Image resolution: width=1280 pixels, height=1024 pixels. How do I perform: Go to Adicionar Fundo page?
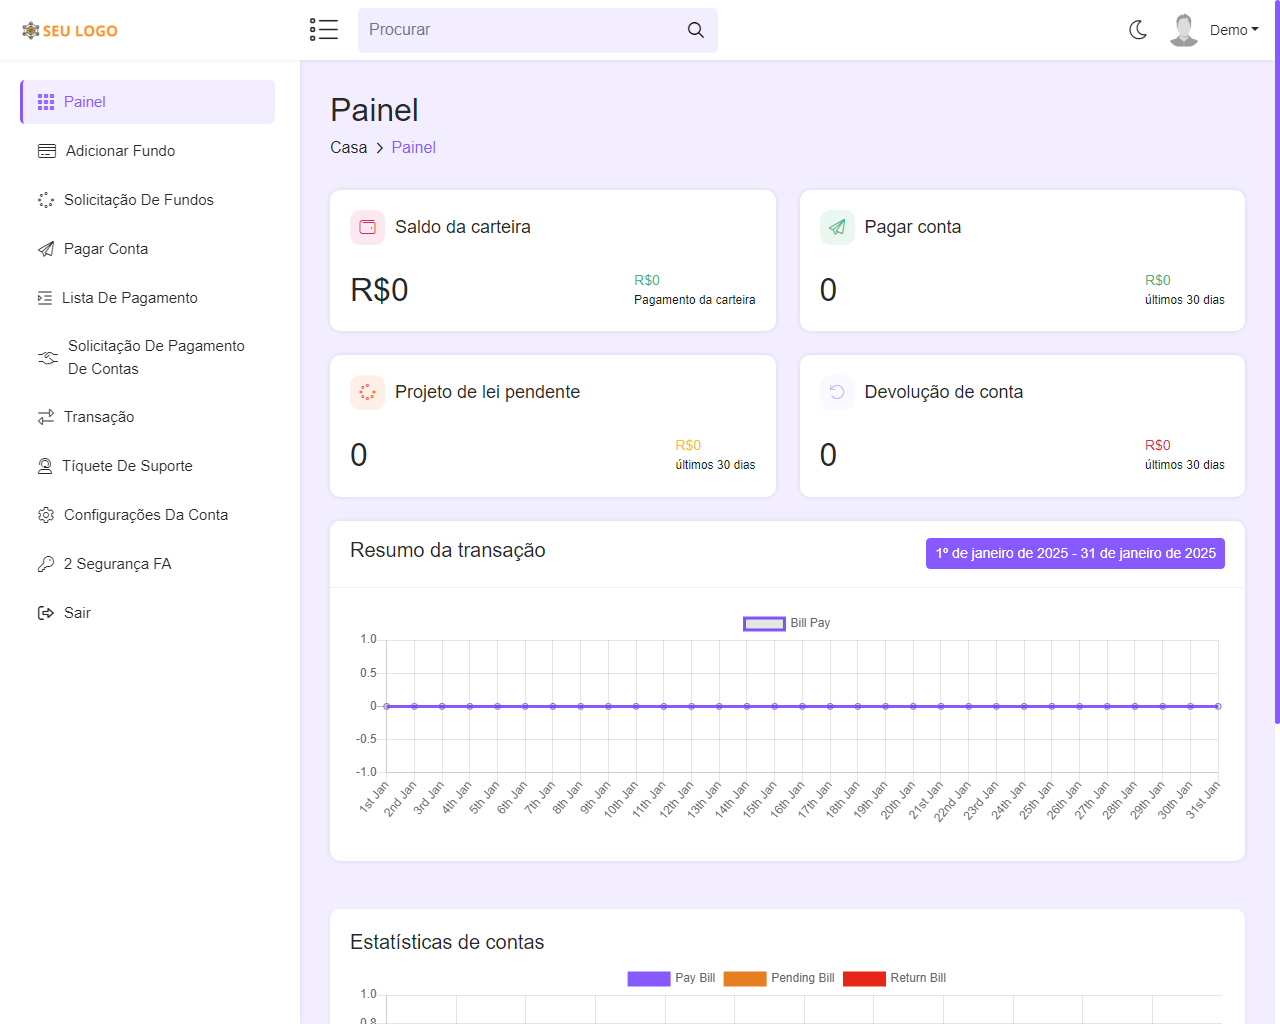coord(120,151)
